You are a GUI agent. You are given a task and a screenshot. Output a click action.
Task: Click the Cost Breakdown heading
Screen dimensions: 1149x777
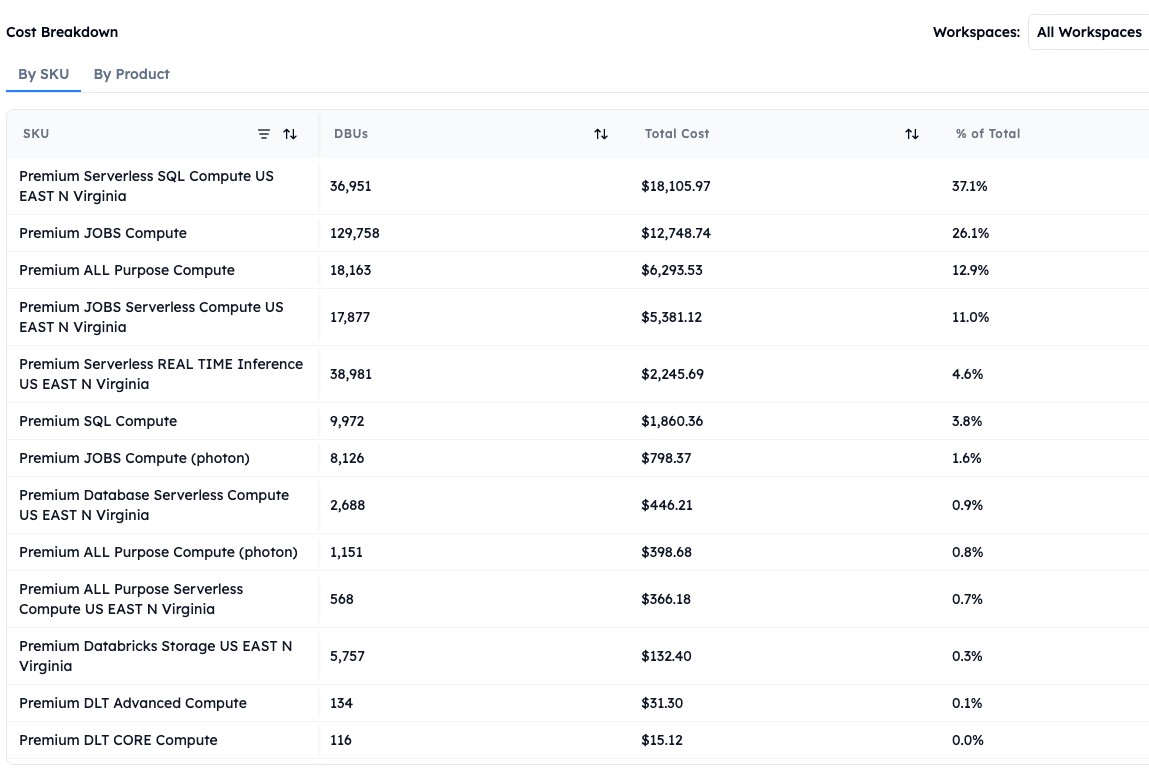tap(62, 32)
